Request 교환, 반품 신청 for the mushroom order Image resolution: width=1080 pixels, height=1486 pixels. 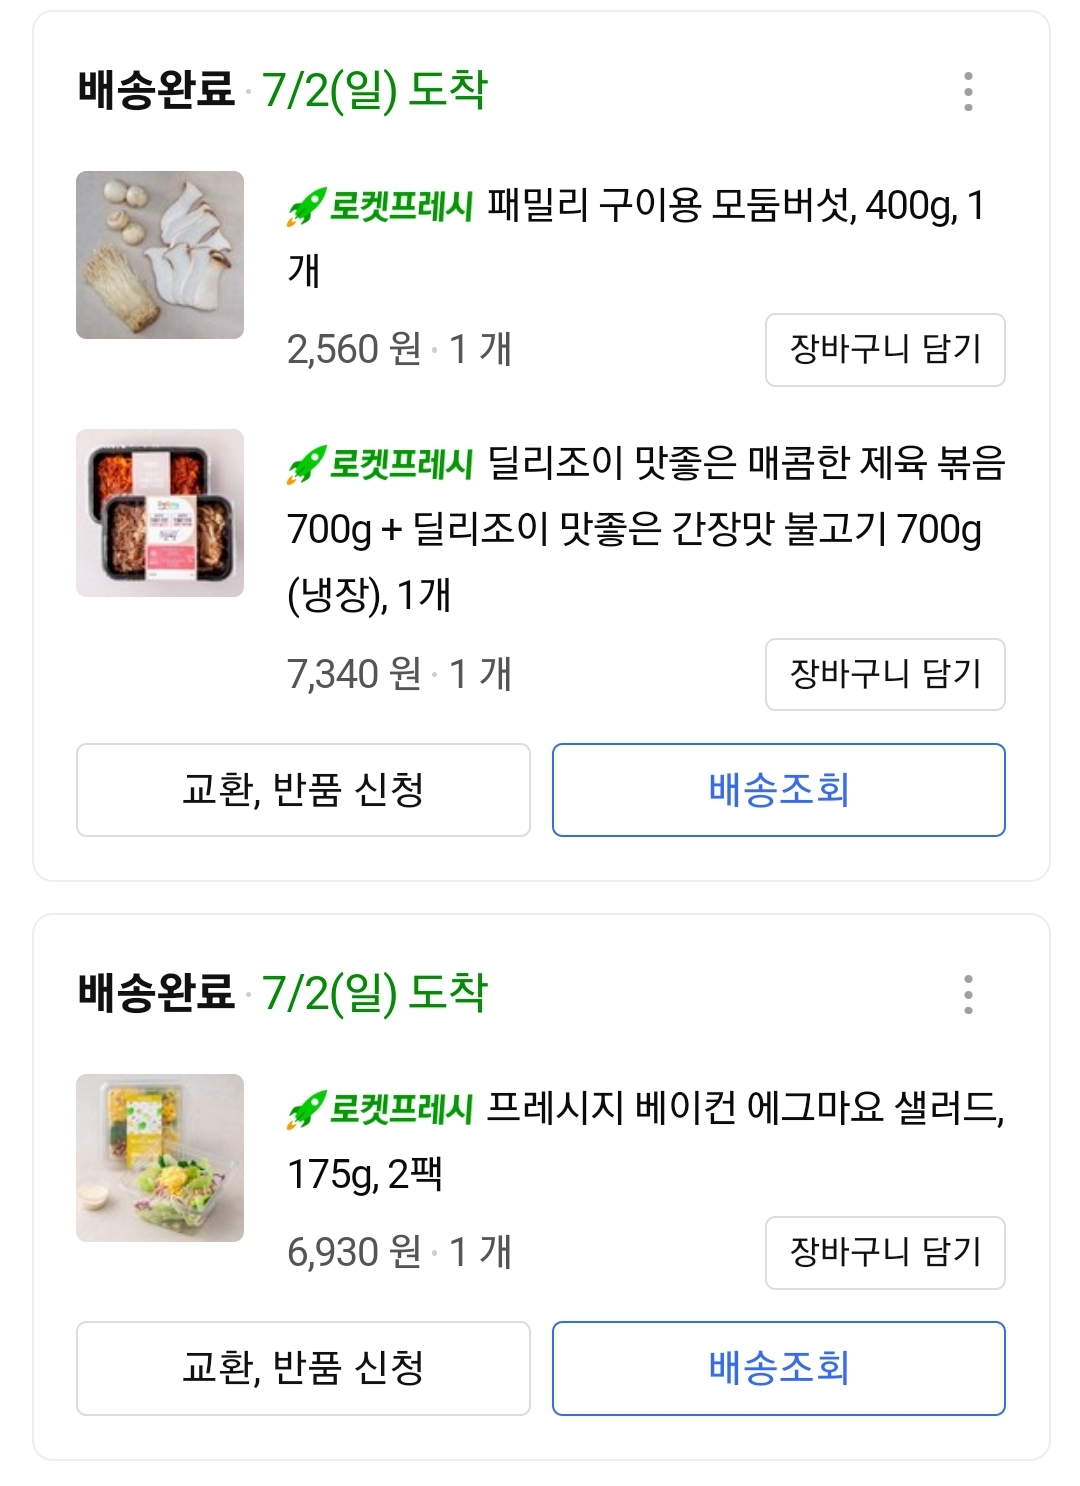(303, 790)
